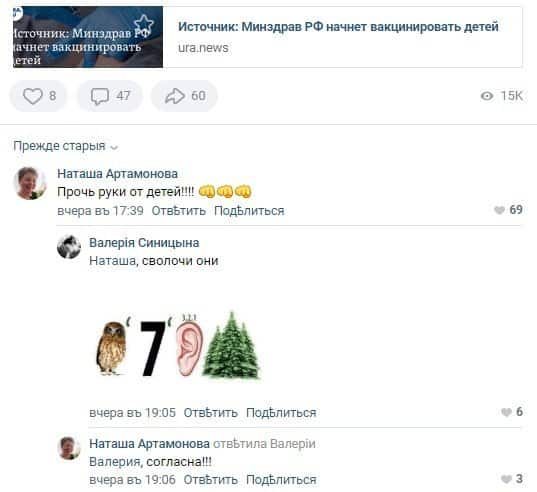Bookmark the article with the star icon
This screenshot has width=537, height=492.
pyautogui.click(x=143, y=24)
